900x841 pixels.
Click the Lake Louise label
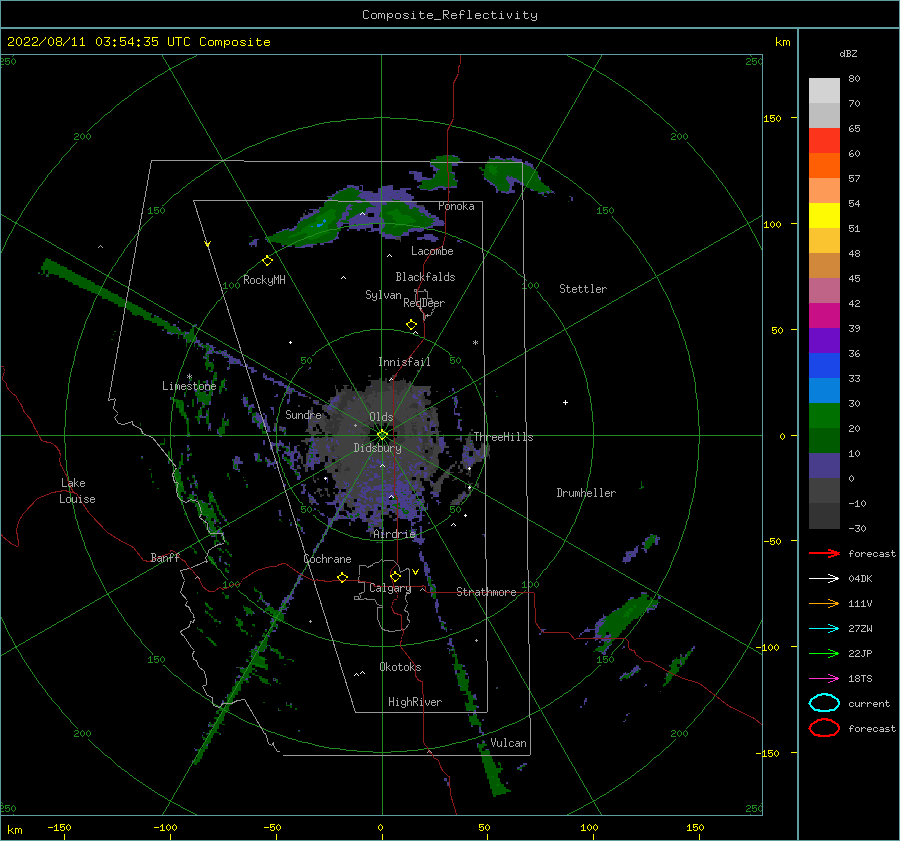(77, 491)
